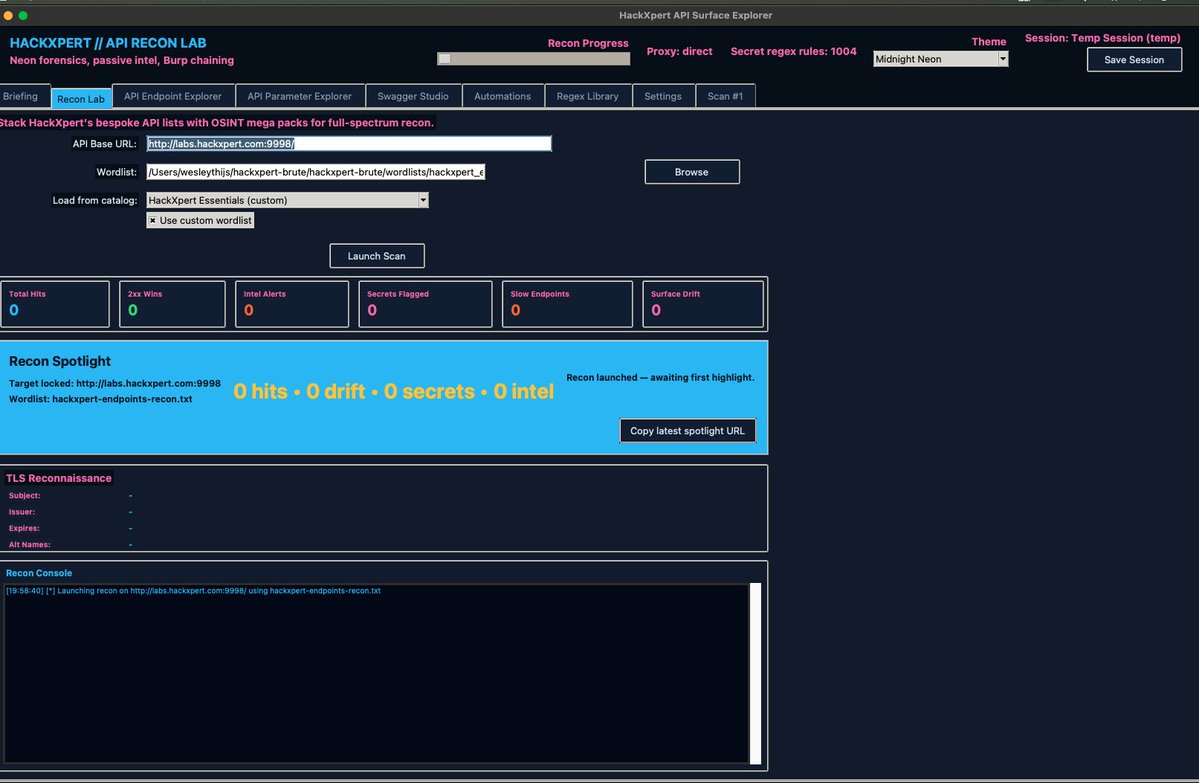Open the API Endpoint Explorer tab

click(173, 96)
